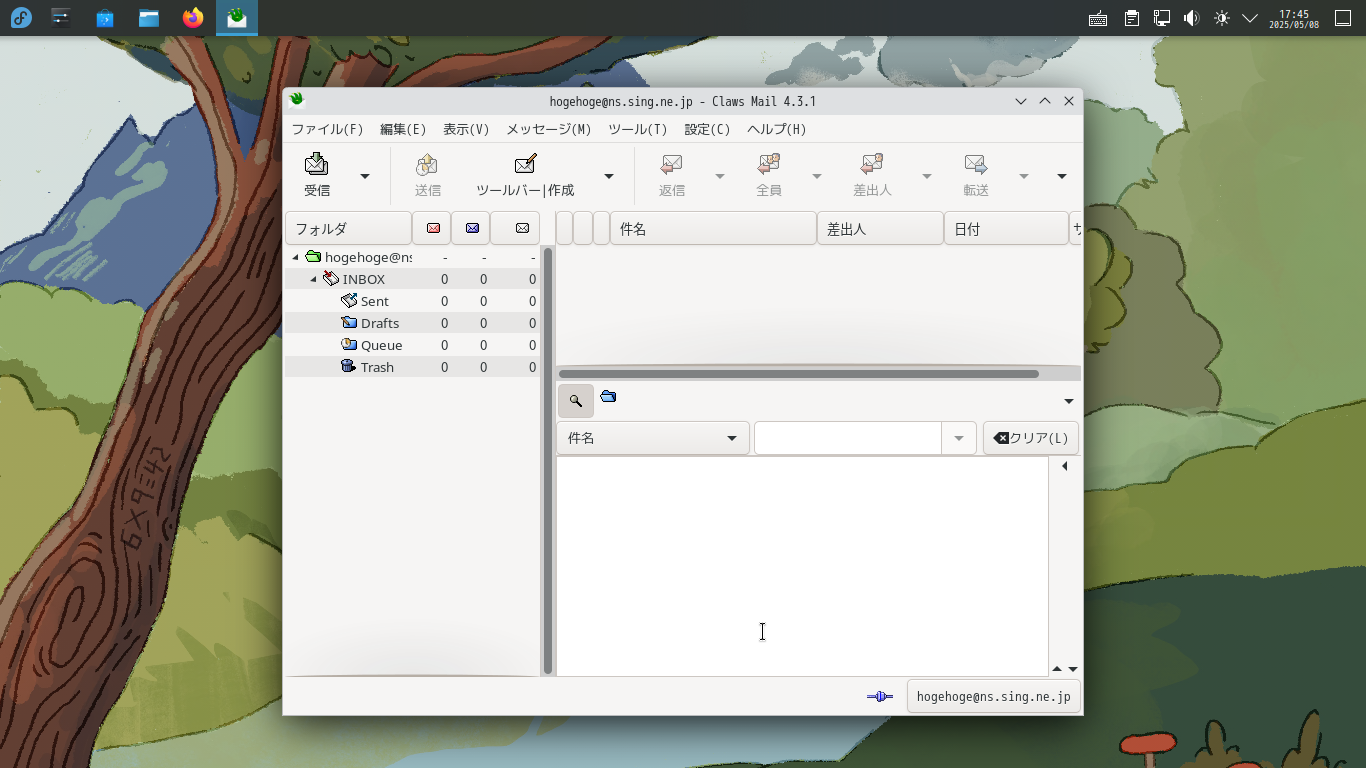The width and height of the screenshot is (1366, 768).
Task: Click the online/offline connection status icon
Action: click(x=879, y=697)
